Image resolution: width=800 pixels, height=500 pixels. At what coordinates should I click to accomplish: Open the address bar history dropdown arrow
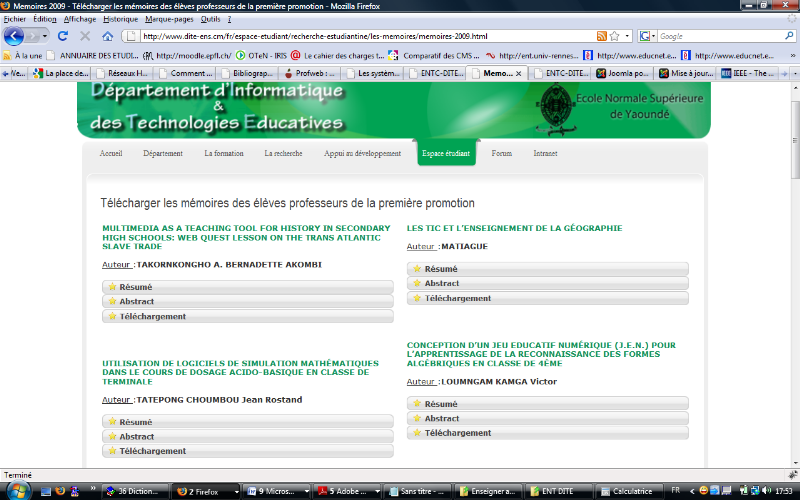point(627,36)
